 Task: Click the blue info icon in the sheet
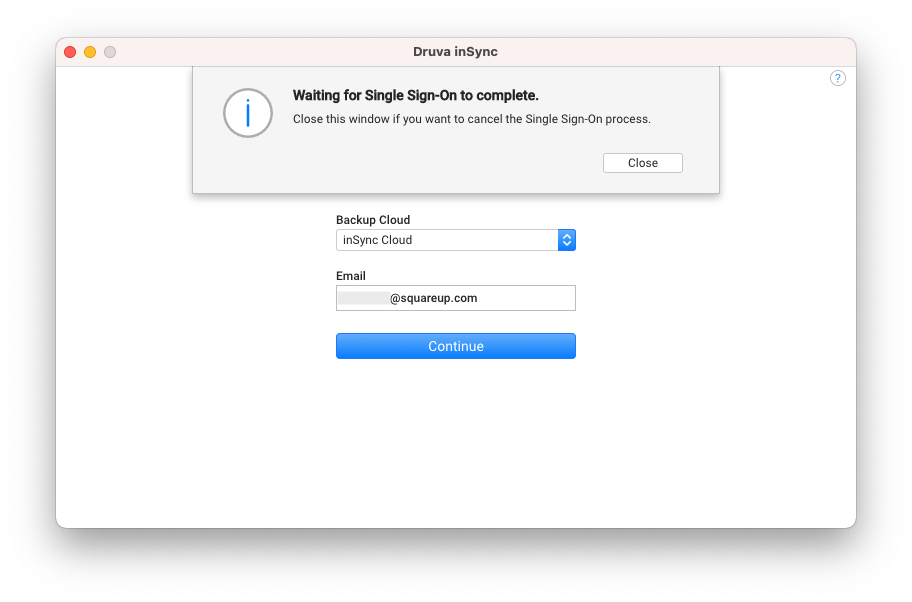[x=248, y=113]
